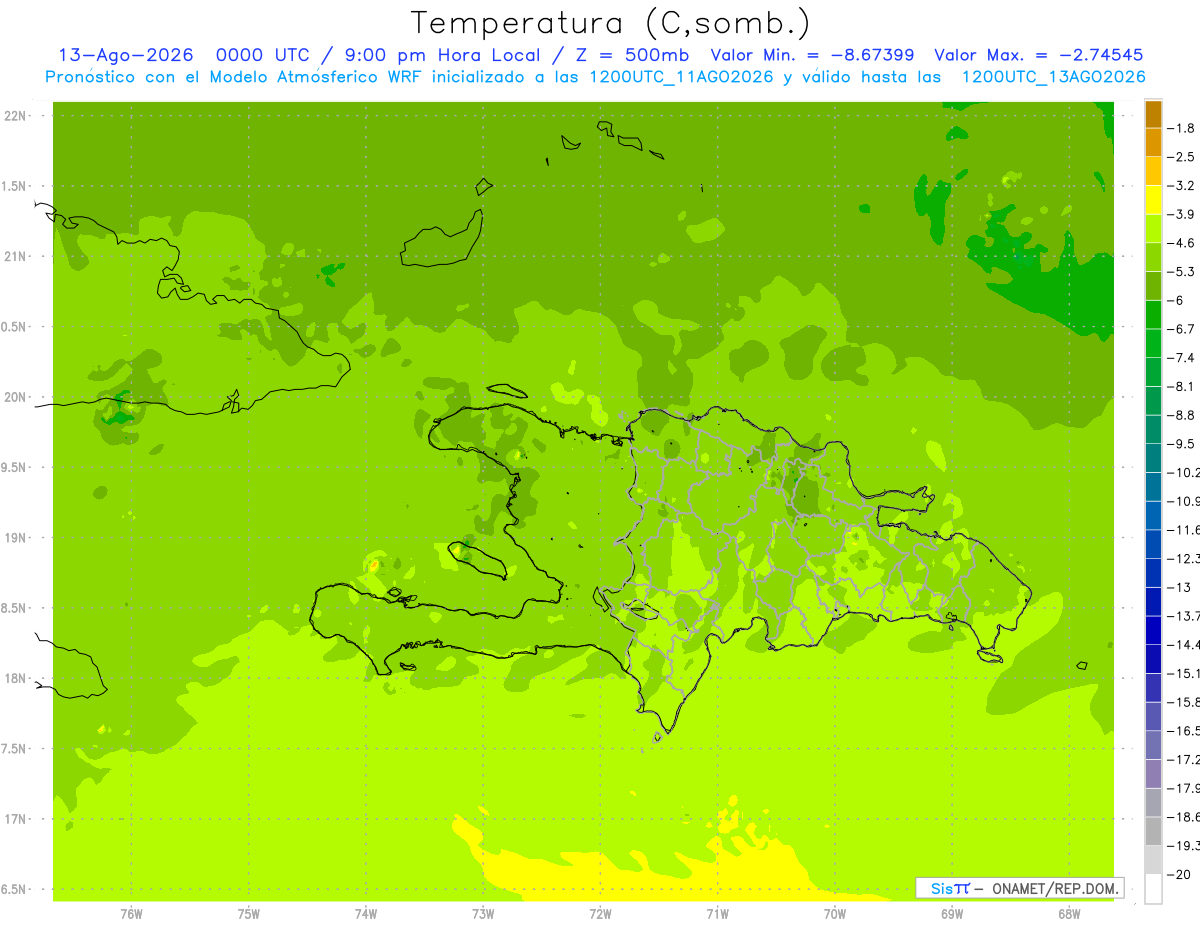Click the orange legend swatch between -1.8 and -2.5
Viewport: 1200px width, 927px height.
pyautogui.click(x=1153, y=142)
